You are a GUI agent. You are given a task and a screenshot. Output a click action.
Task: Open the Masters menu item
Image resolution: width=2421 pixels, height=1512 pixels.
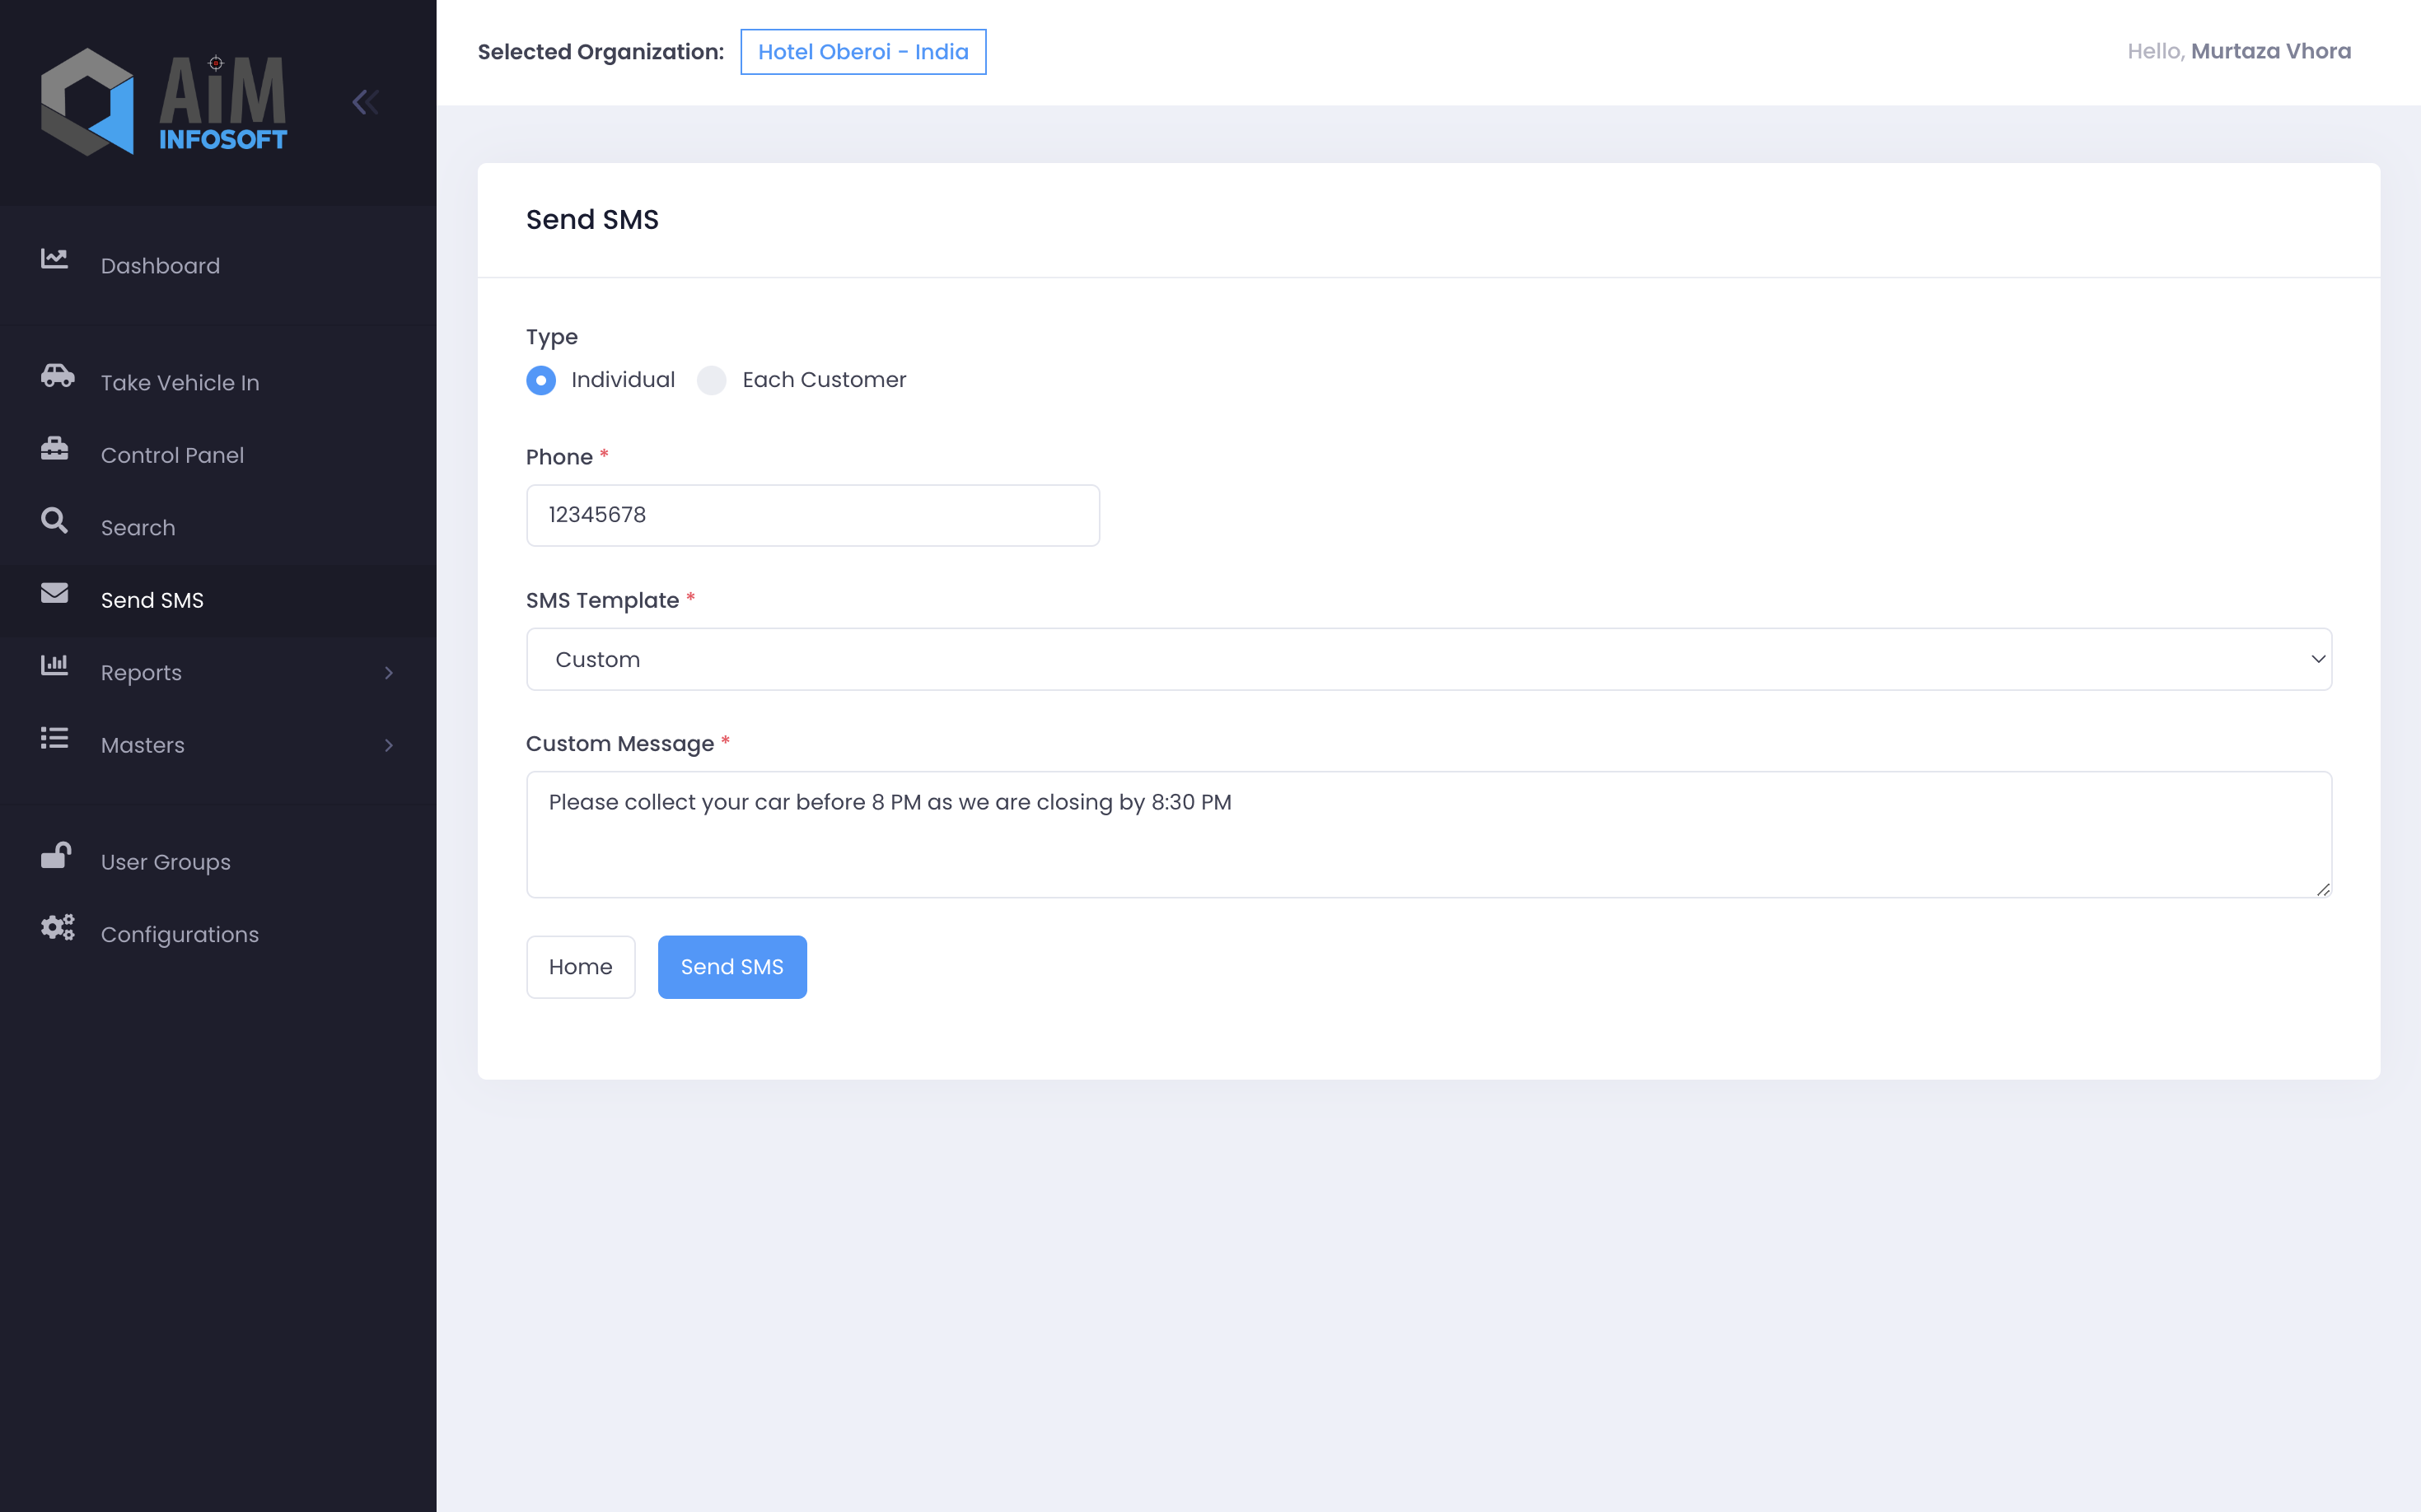(x=218, y=746)
